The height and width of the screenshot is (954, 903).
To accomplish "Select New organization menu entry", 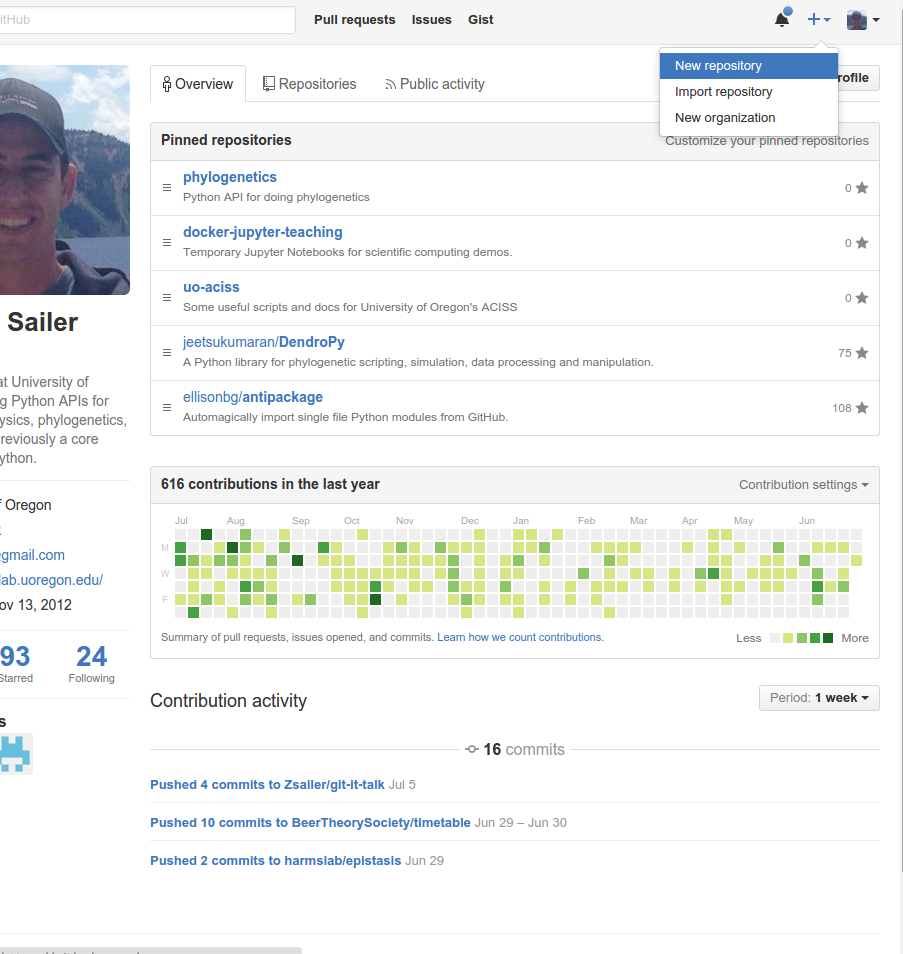I will click(725, 118).
